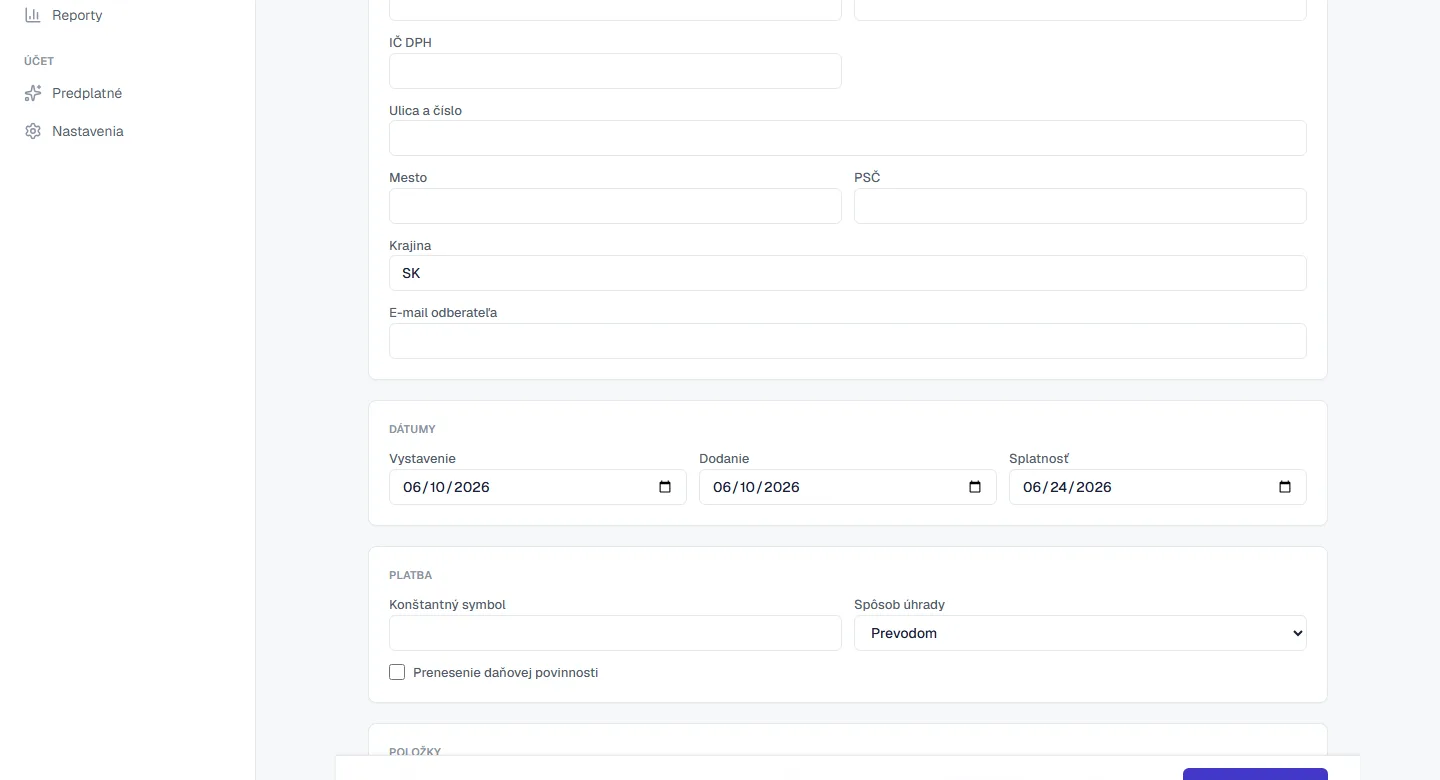Viewport: 1440px width, 780px height.
Task: Click the "Mesto" label text
Action: [x=408, y=177]
